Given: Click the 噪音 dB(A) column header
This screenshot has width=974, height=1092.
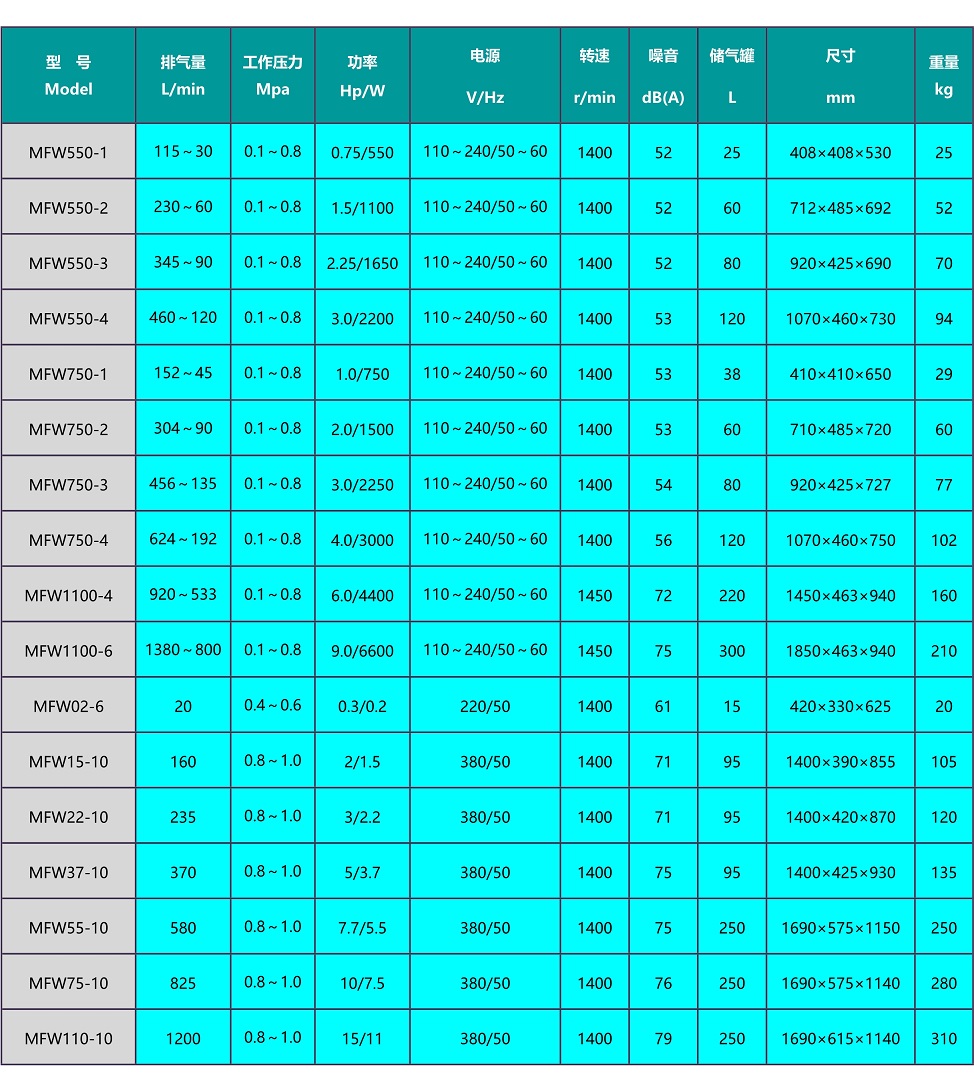Looking at the screenshot, I should 663,75.
